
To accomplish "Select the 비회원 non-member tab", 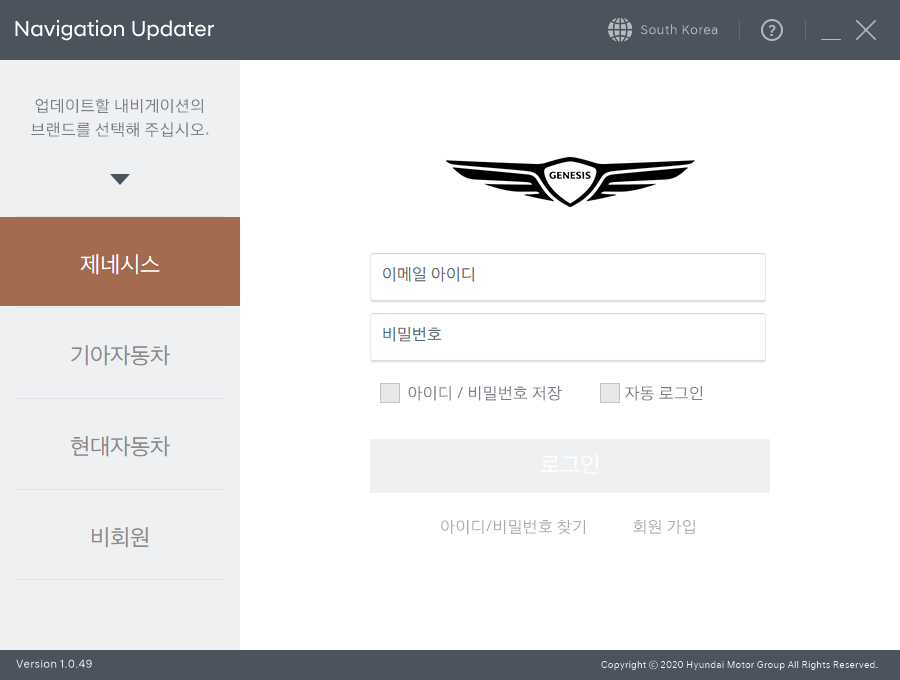I will (120, 535).
